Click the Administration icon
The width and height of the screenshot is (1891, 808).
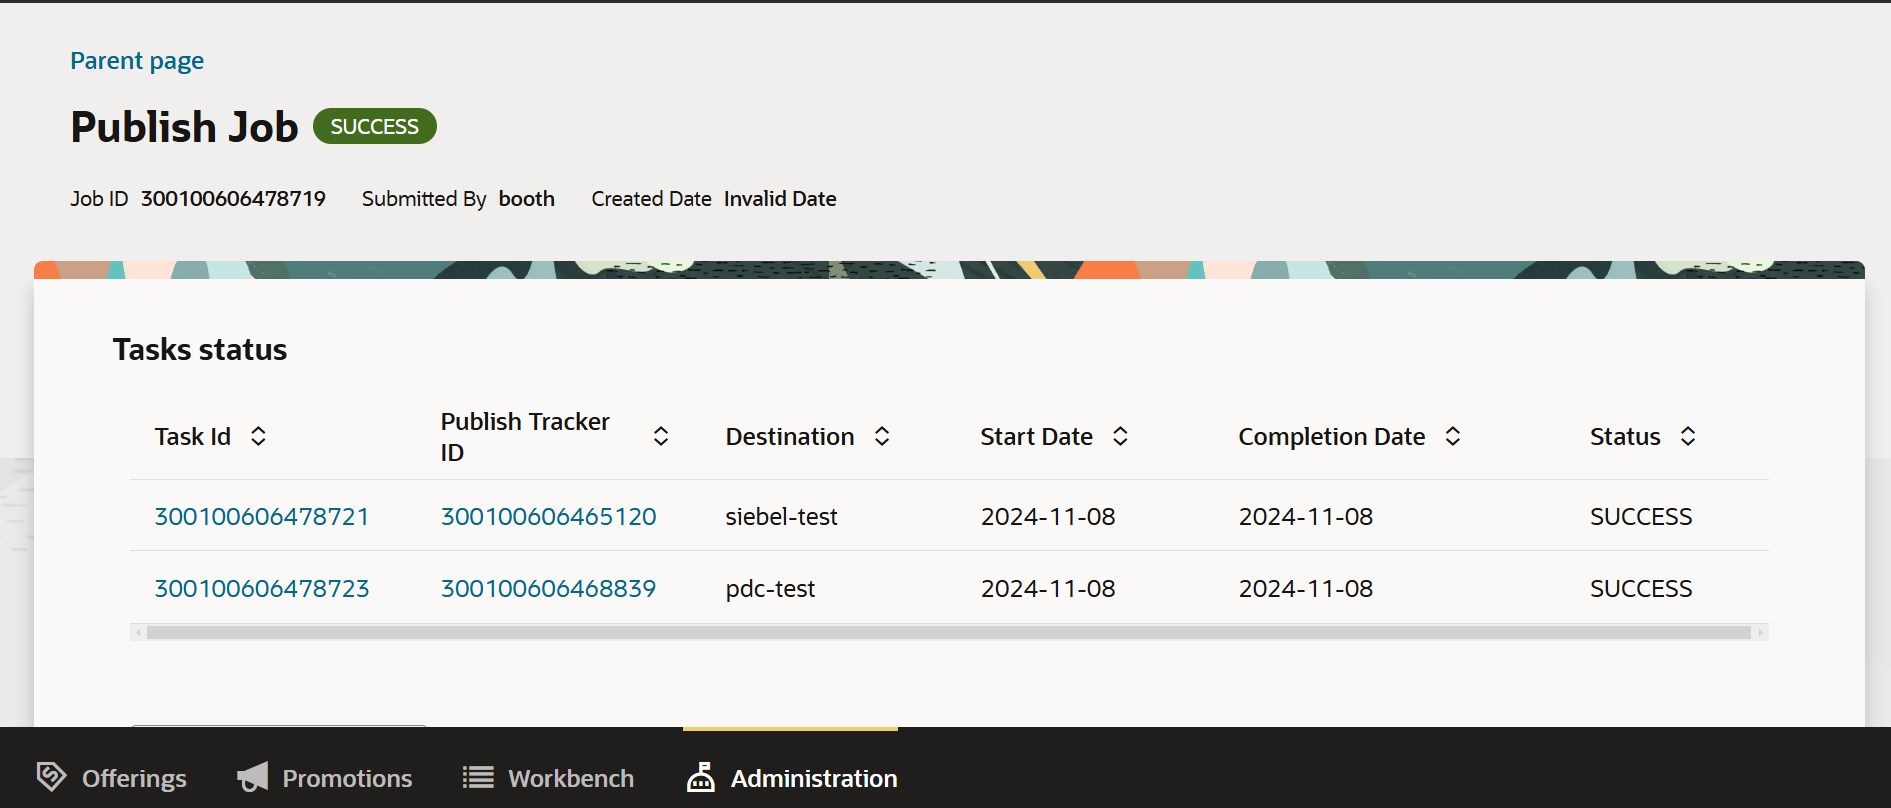(x=701, y=777)
